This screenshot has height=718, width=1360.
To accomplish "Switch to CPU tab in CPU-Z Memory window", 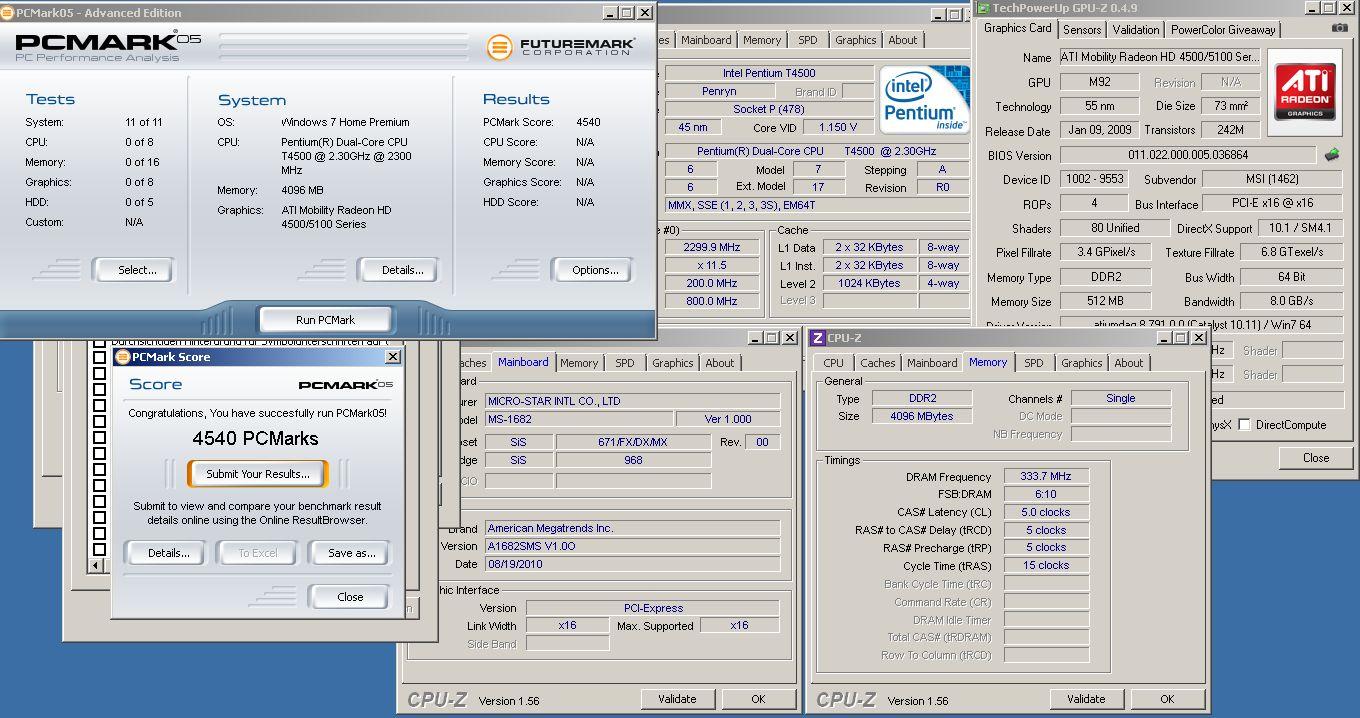I will pos(834,363).
